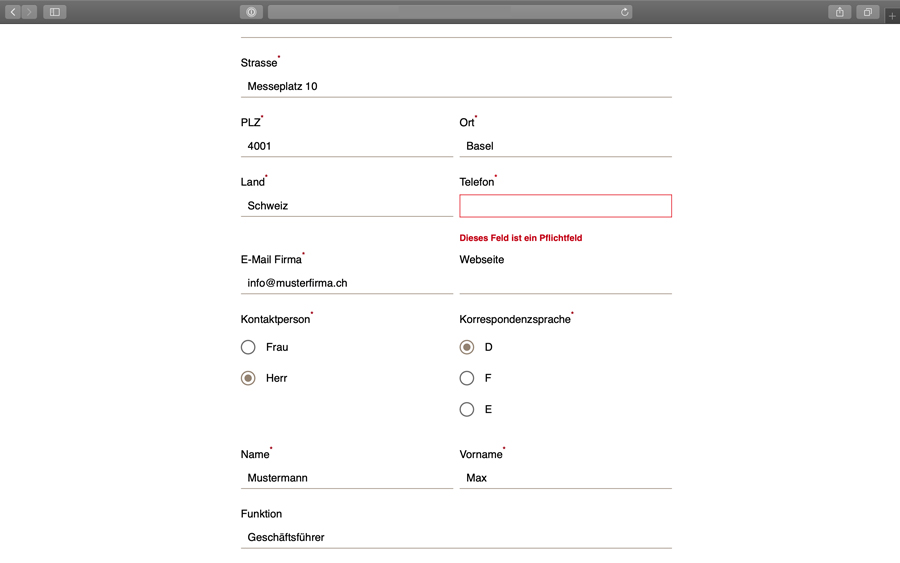Viewport: 900px width, 563px height.
Task: Click the Kontaktperson label
Action: tap(276, 320)
